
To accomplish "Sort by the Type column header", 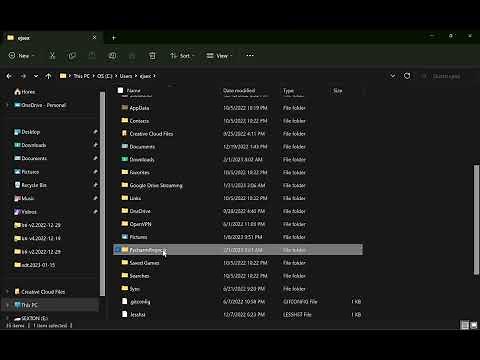I will pyautogui.click(x=288, y=90).
